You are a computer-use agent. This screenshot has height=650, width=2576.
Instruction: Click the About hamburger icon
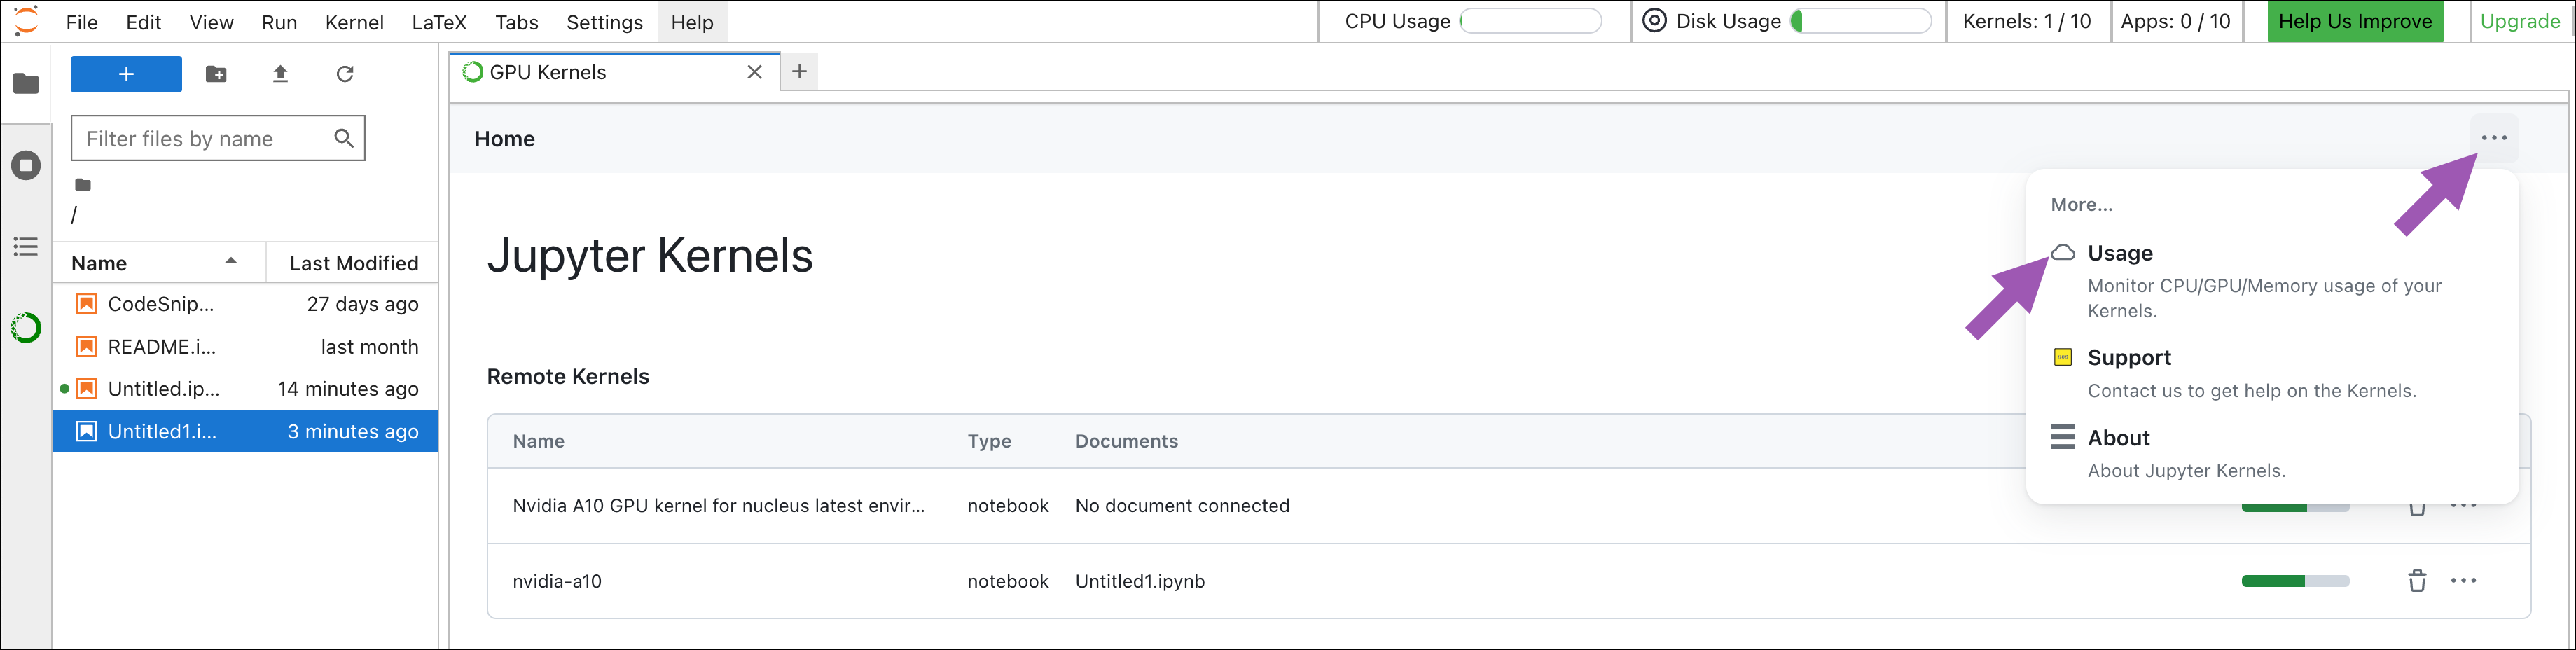pos(2062,437)
